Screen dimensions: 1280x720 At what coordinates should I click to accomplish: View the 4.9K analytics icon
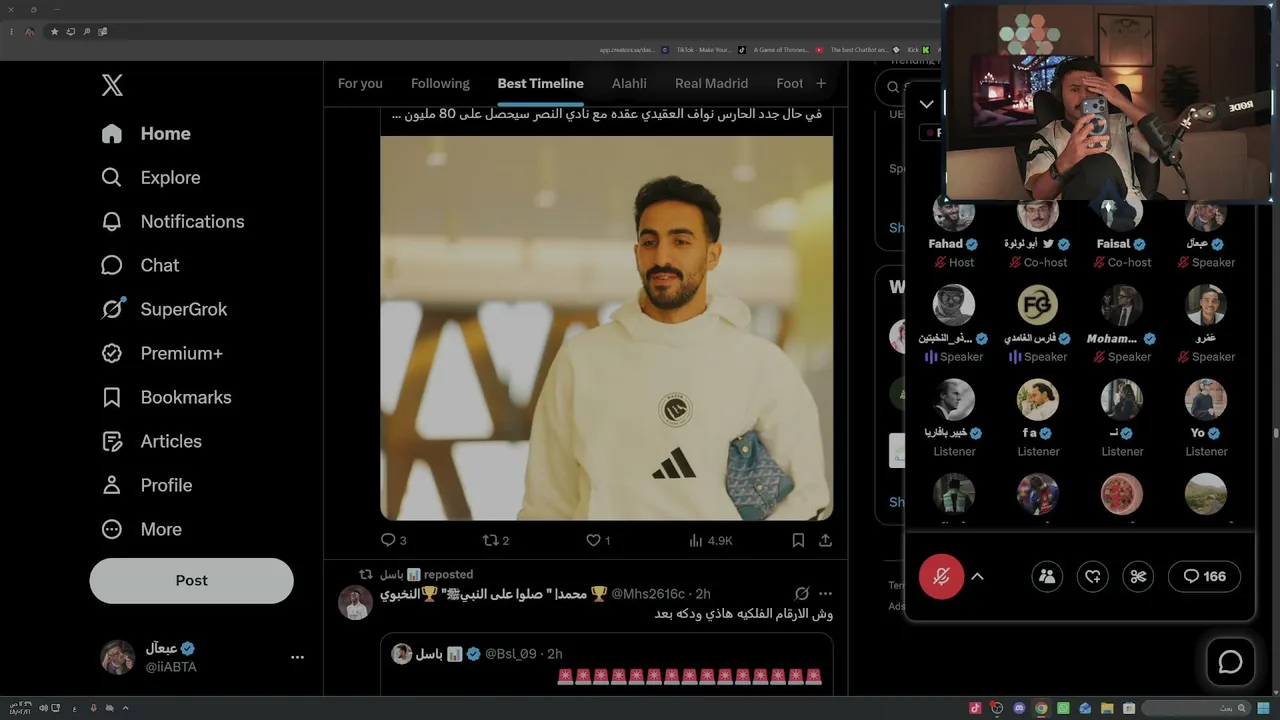(x=696, y=540)
